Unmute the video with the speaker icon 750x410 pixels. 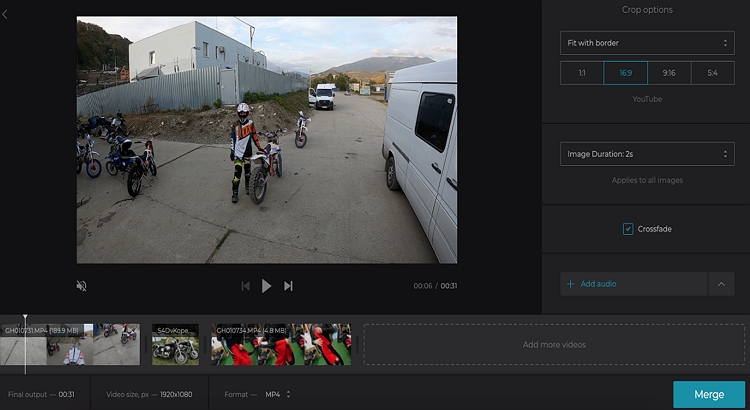[x=82, y=286]
